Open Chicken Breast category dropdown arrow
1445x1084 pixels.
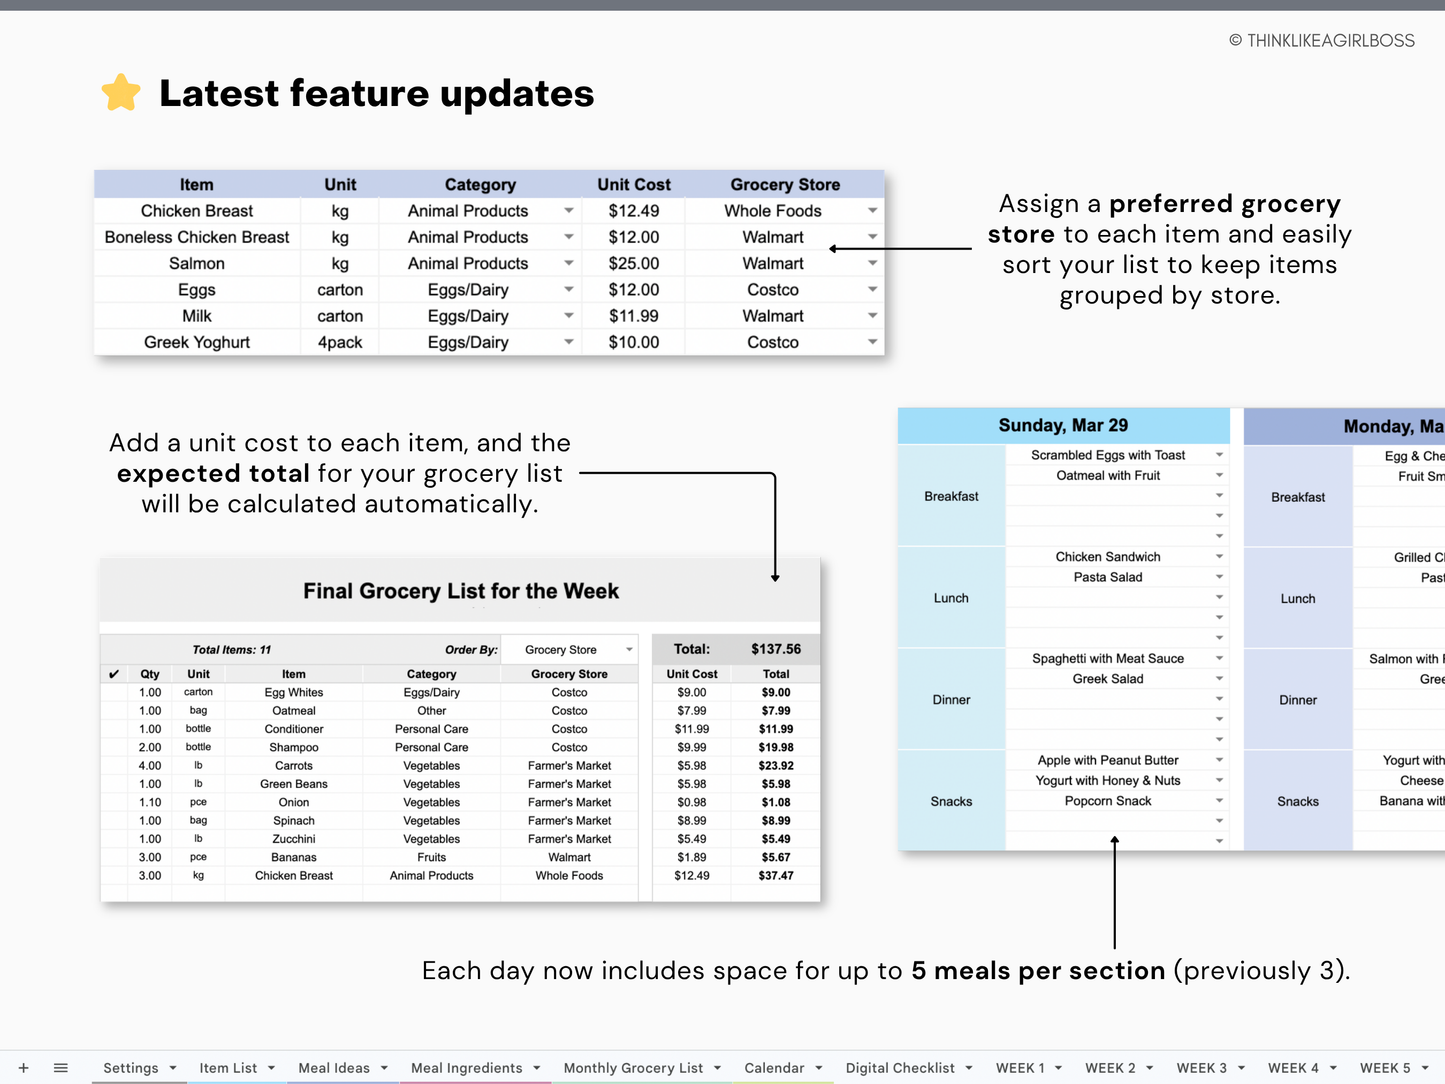click(x=569, y=211)
